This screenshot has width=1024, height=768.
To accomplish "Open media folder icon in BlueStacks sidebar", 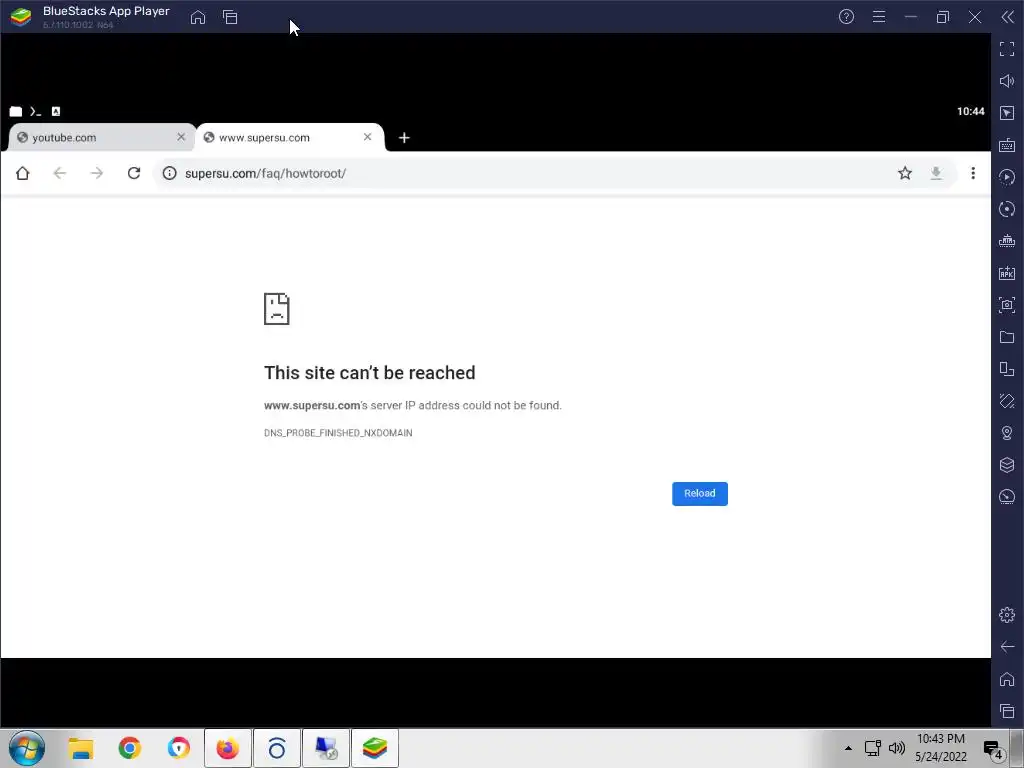I will pos(1007,337).
